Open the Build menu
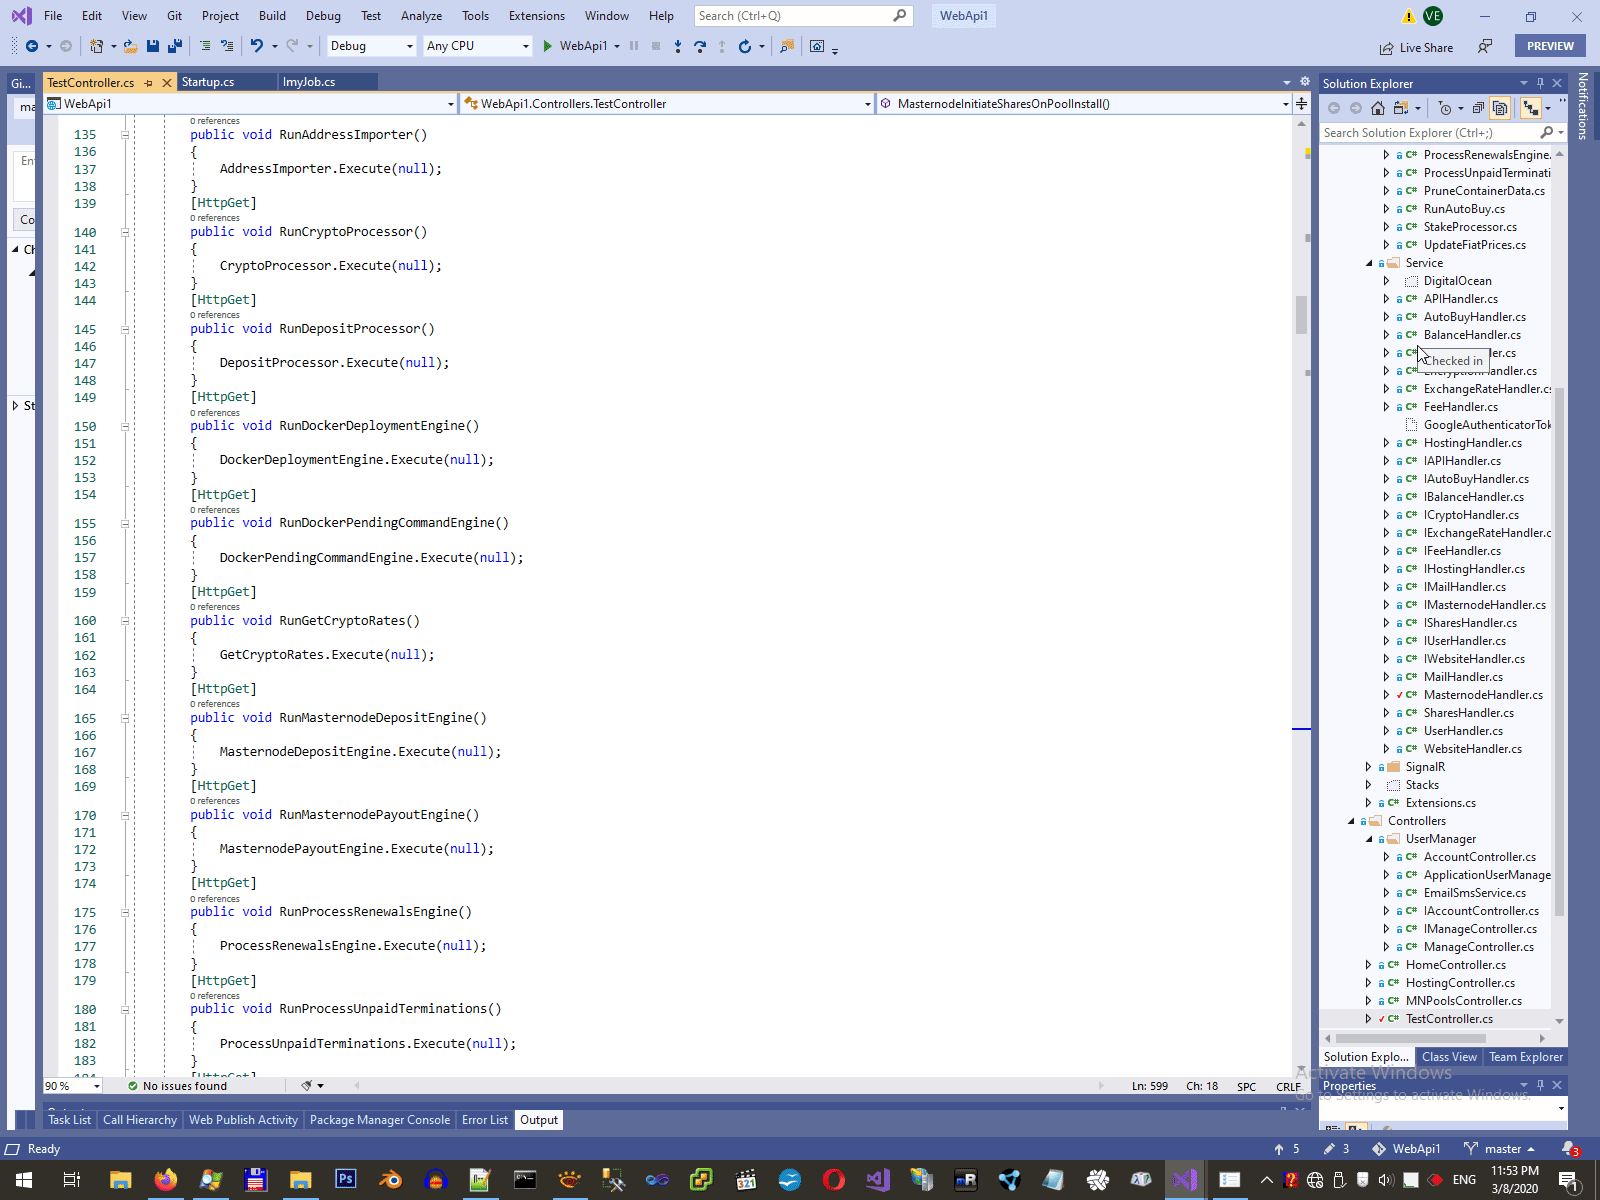The image size is (1600, 1200). (272, 16)
